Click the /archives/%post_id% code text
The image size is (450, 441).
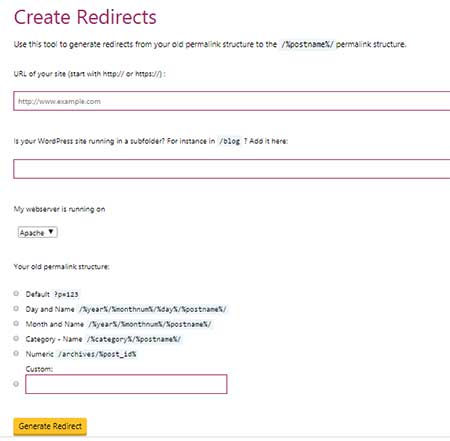pyautogui.click(x=97, y=354)
